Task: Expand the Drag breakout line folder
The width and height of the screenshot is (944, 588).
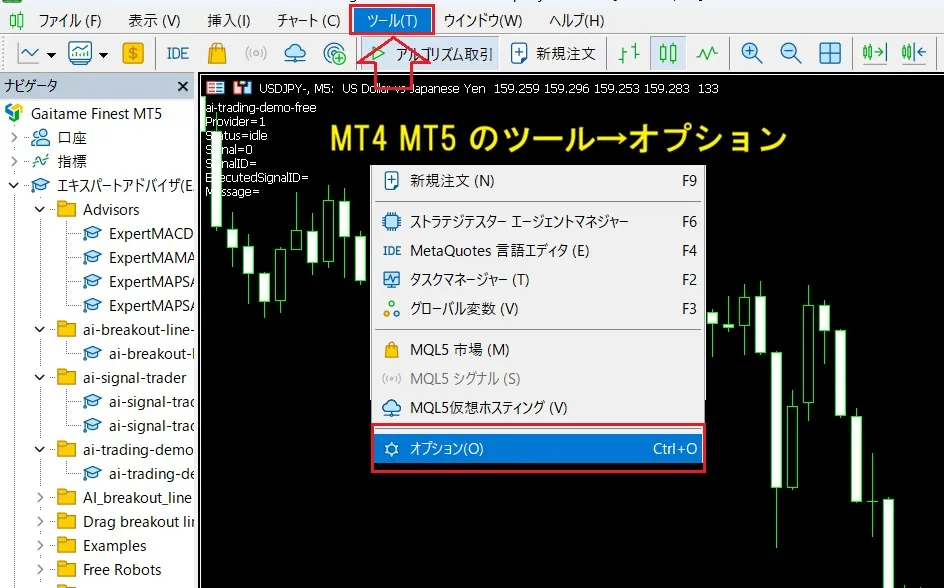Action: tap(40, 522)
